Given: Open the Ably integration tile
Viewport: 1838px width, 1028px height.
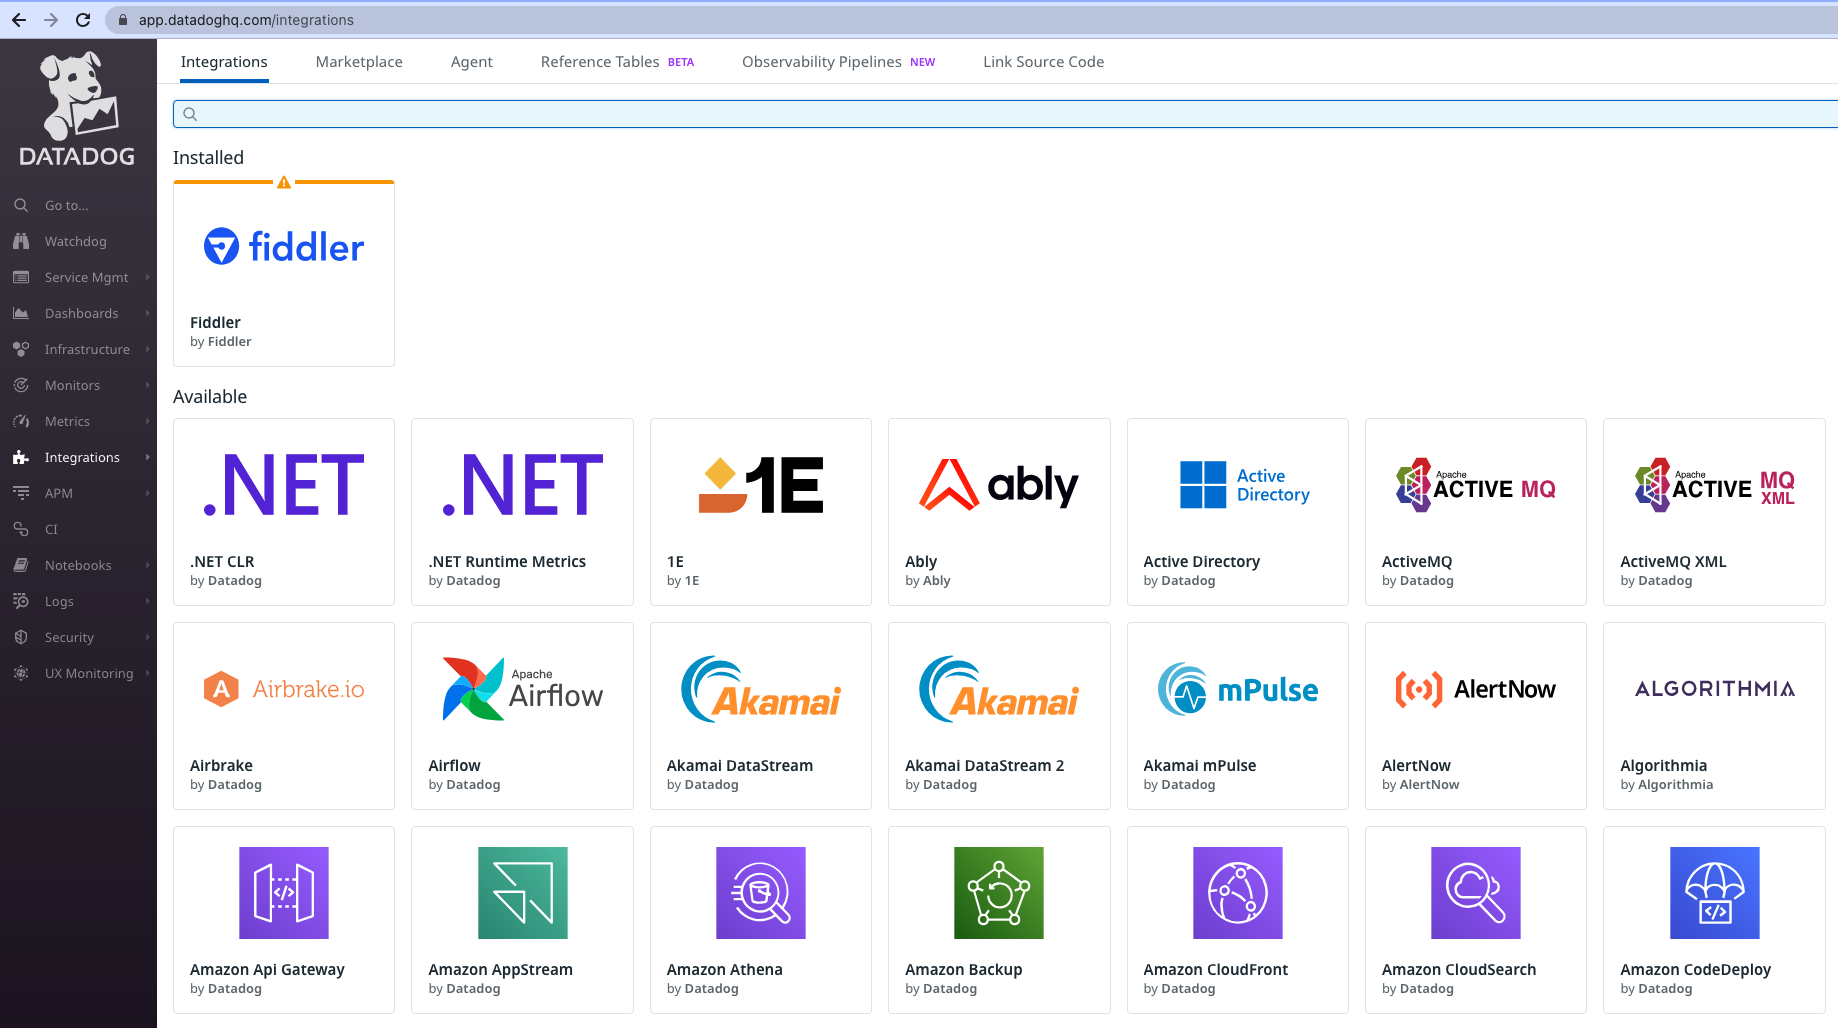Looking at the screenshot, I should (x=999, y=512).
